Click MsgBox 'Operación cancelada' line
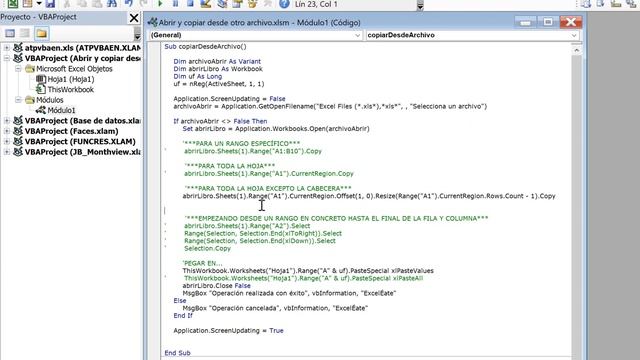Viewport: 640px width, 360px height. pos(275,308)
